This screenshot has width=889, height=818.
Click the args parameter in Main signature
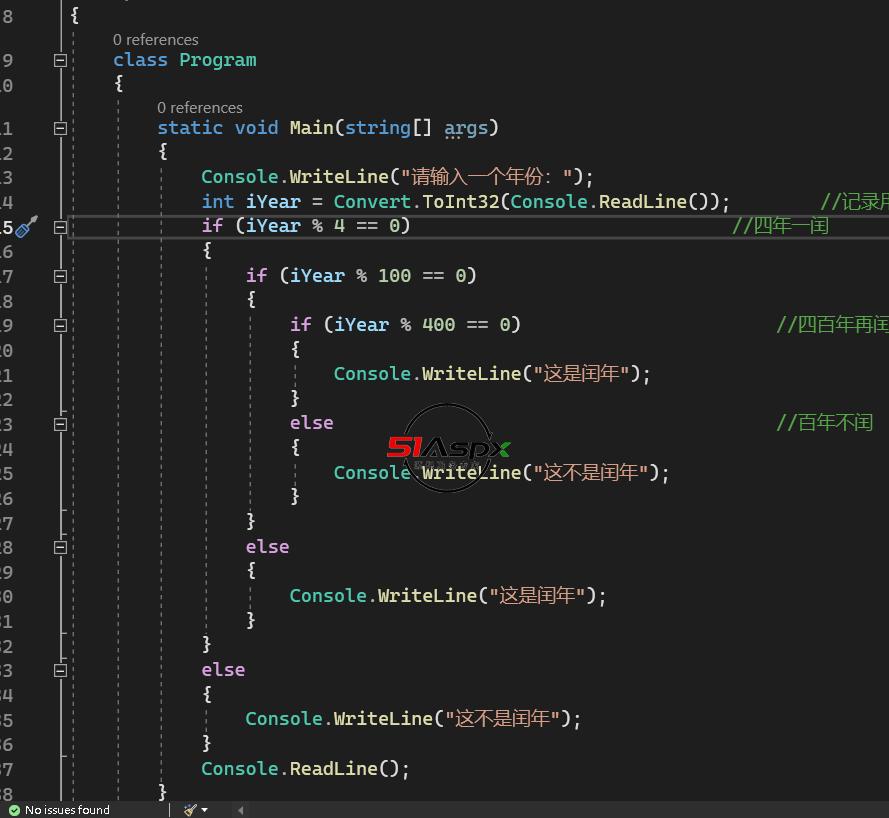click(x=466, y=128)
